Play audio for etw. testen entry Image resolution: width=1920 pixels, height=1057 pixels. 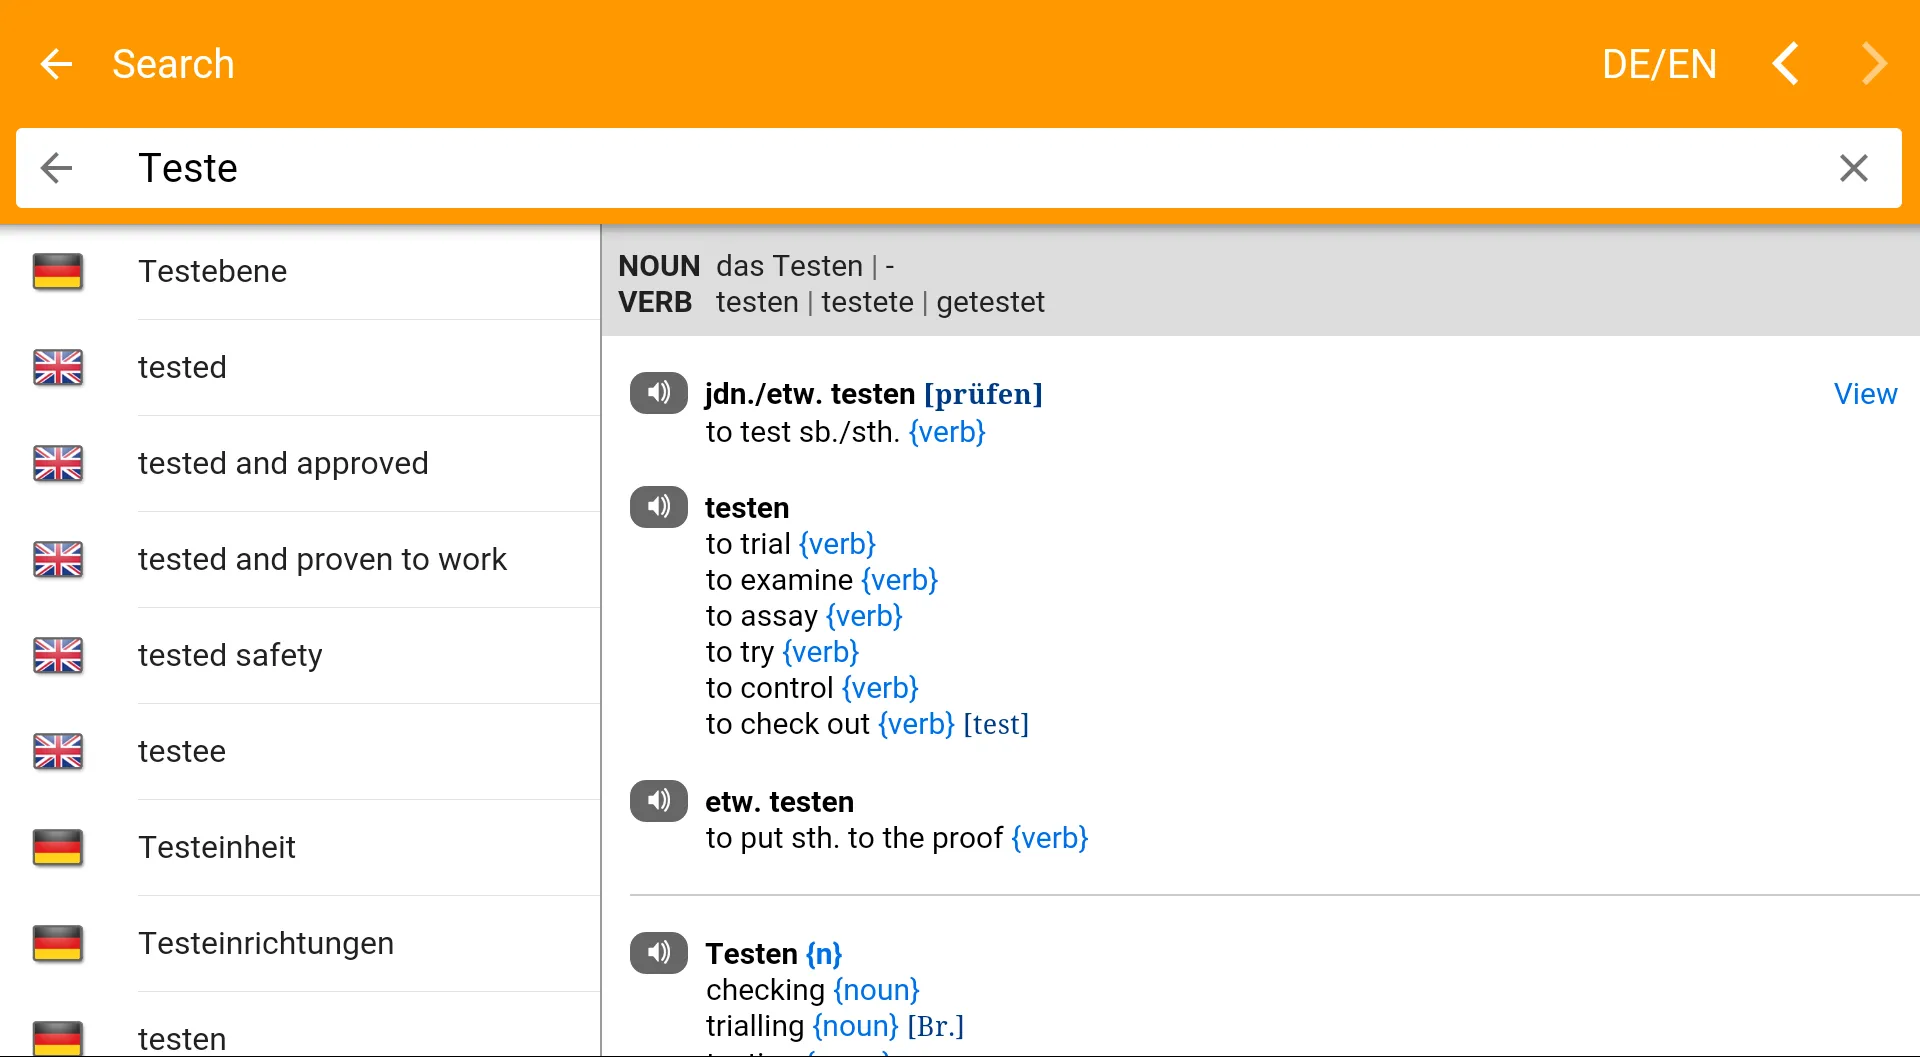tap(658, 801)
